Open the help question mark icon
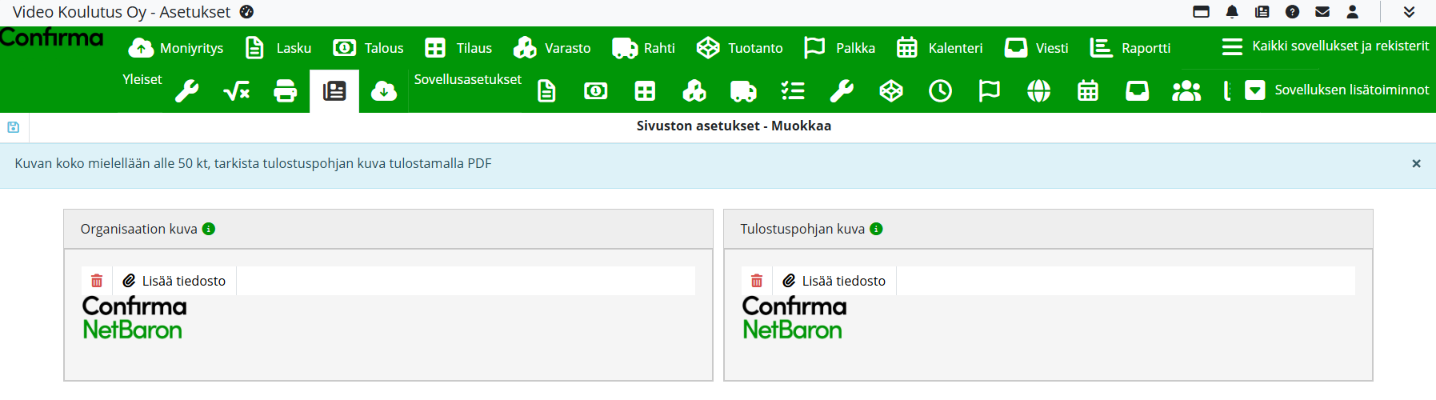Image resolution: width=1436 pixels, height=400 pixels. (1292, 12)
